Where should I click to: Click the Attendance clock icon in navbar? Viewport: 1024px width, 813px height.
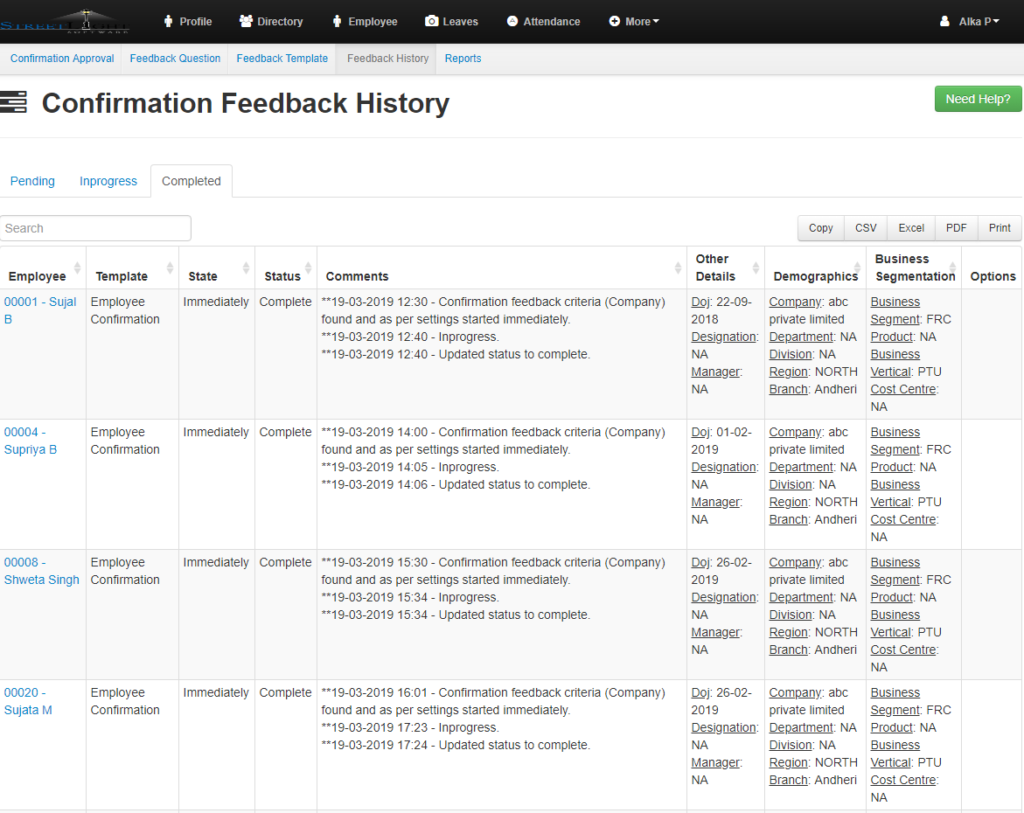[513, 22]
